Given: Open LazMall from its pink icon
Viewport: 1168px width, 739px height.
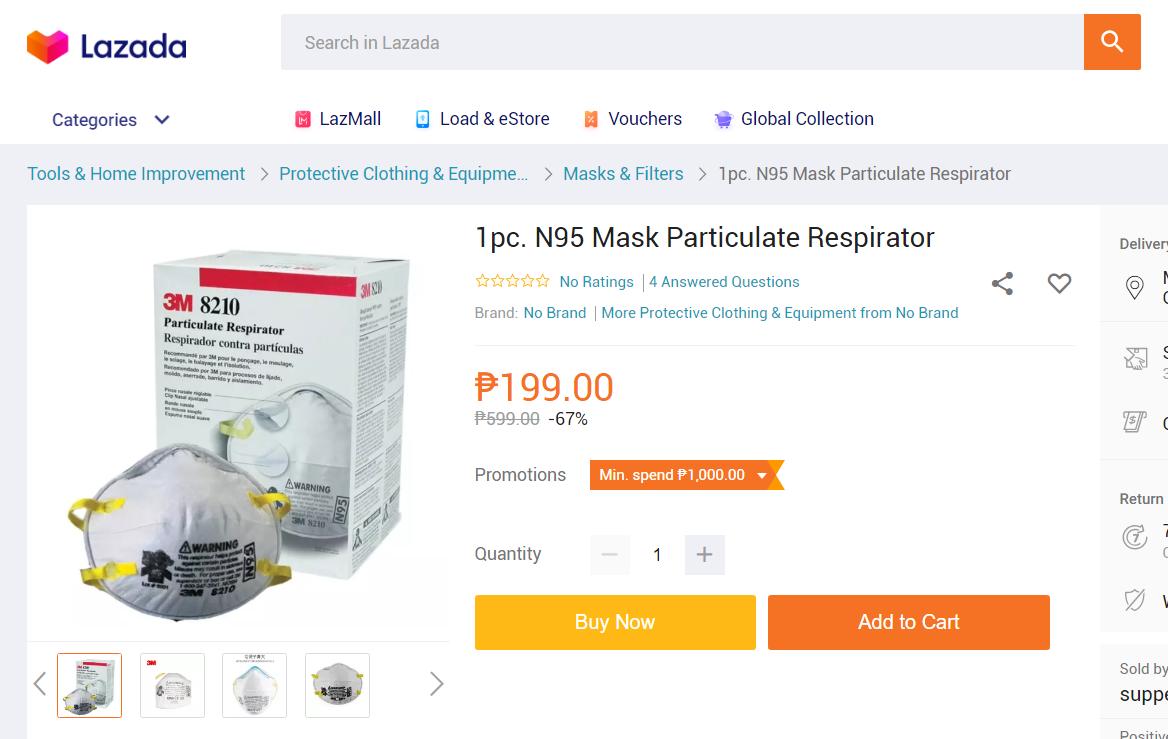Looking at the screenshot, I should pyautogui.click(x=302, y=119).
